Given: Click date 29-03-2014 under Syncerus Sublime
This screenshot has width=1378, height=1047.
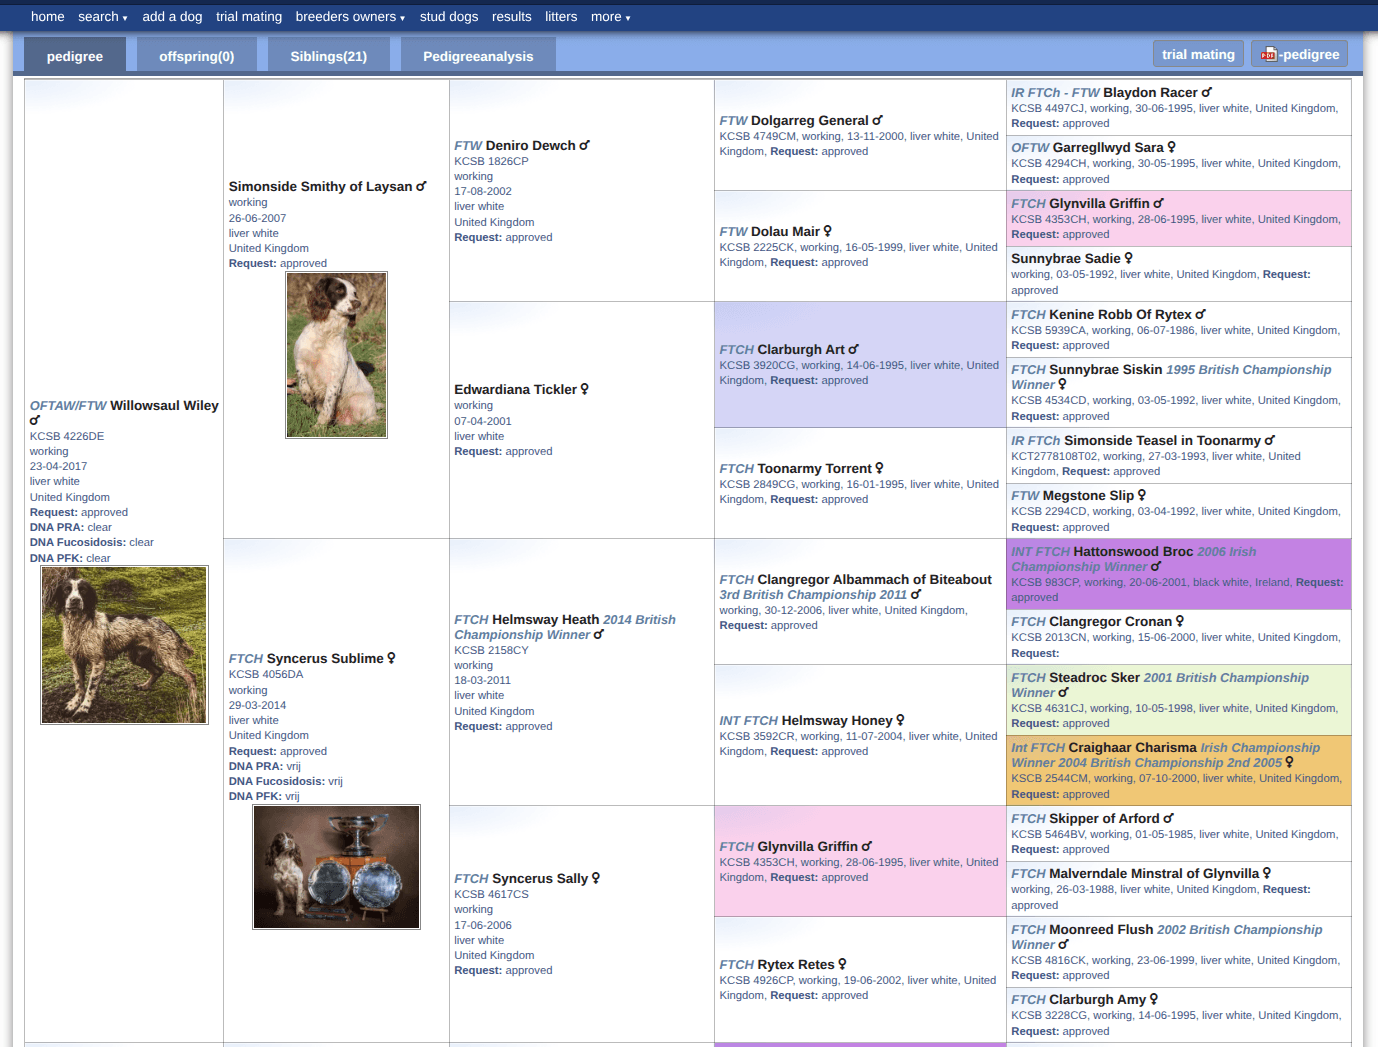Looking at the screenshot, I should (257, 705).
